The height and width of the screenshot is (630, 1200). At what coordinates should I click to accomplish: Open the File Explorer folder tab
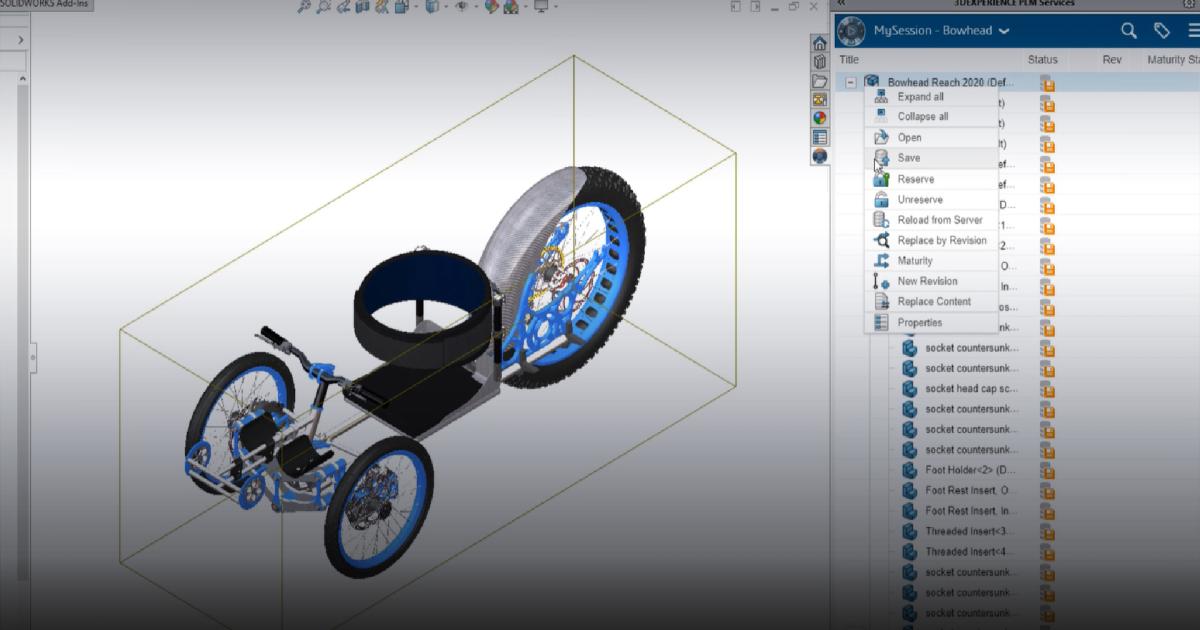tap(819, 81)
